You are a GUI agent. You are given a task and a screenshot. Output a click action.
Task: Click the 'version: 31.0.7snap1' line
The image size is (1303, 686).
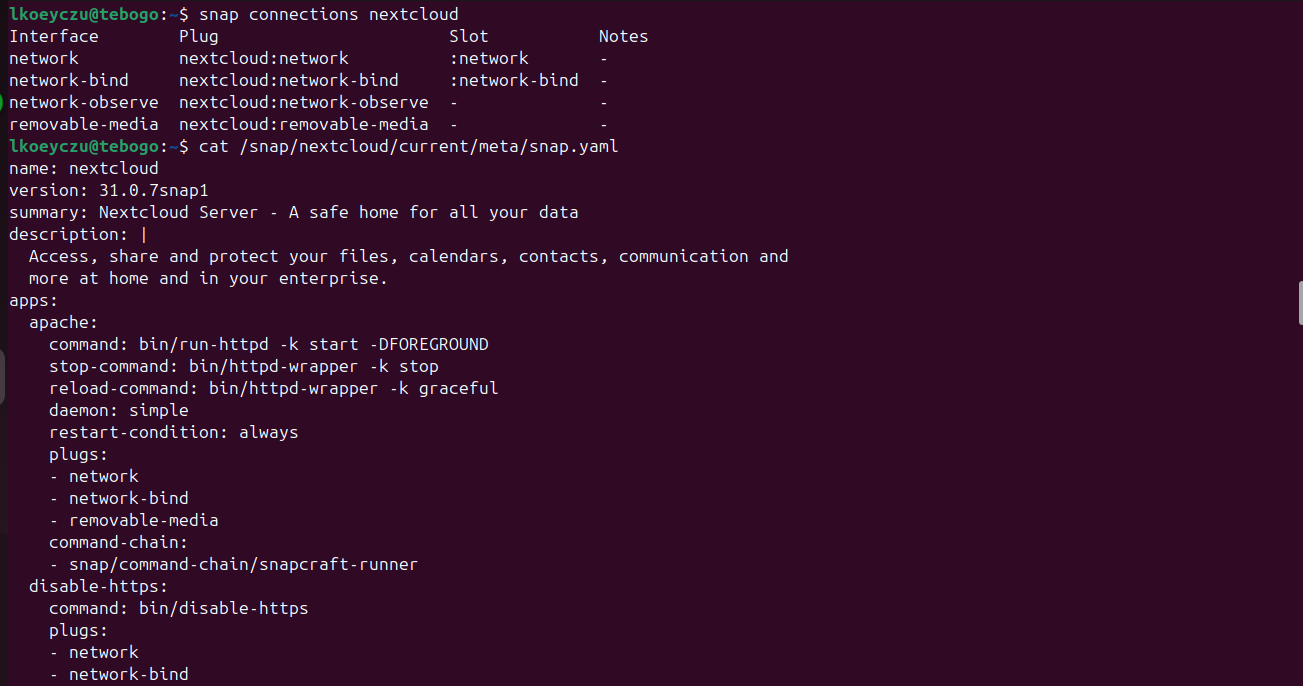109,190
